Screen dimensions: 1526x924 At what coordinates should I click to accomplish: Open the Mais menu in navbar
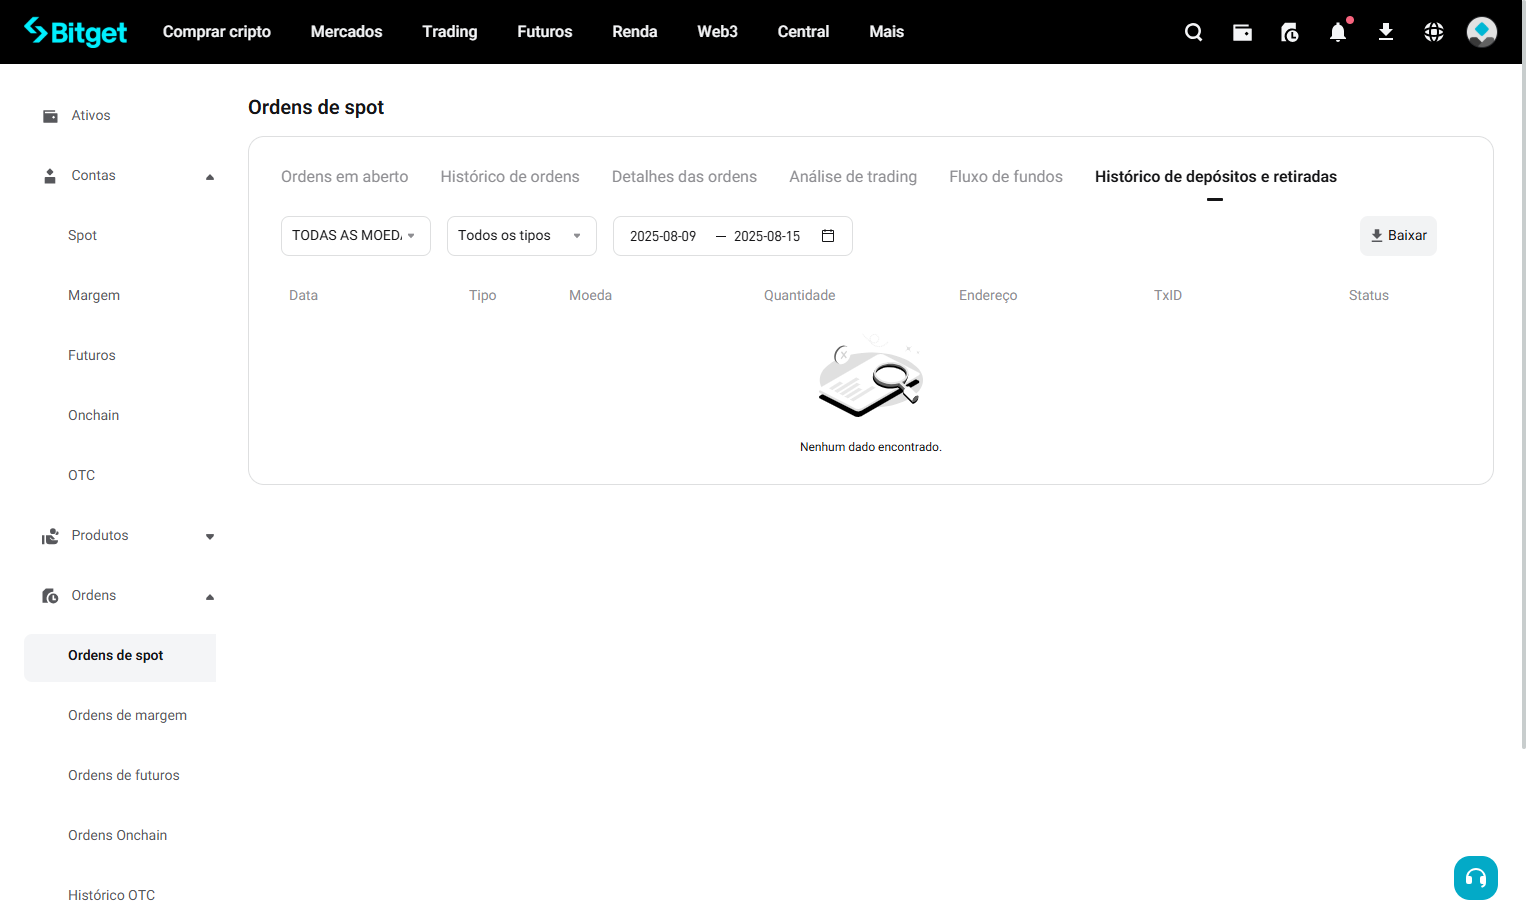point(887,32)
